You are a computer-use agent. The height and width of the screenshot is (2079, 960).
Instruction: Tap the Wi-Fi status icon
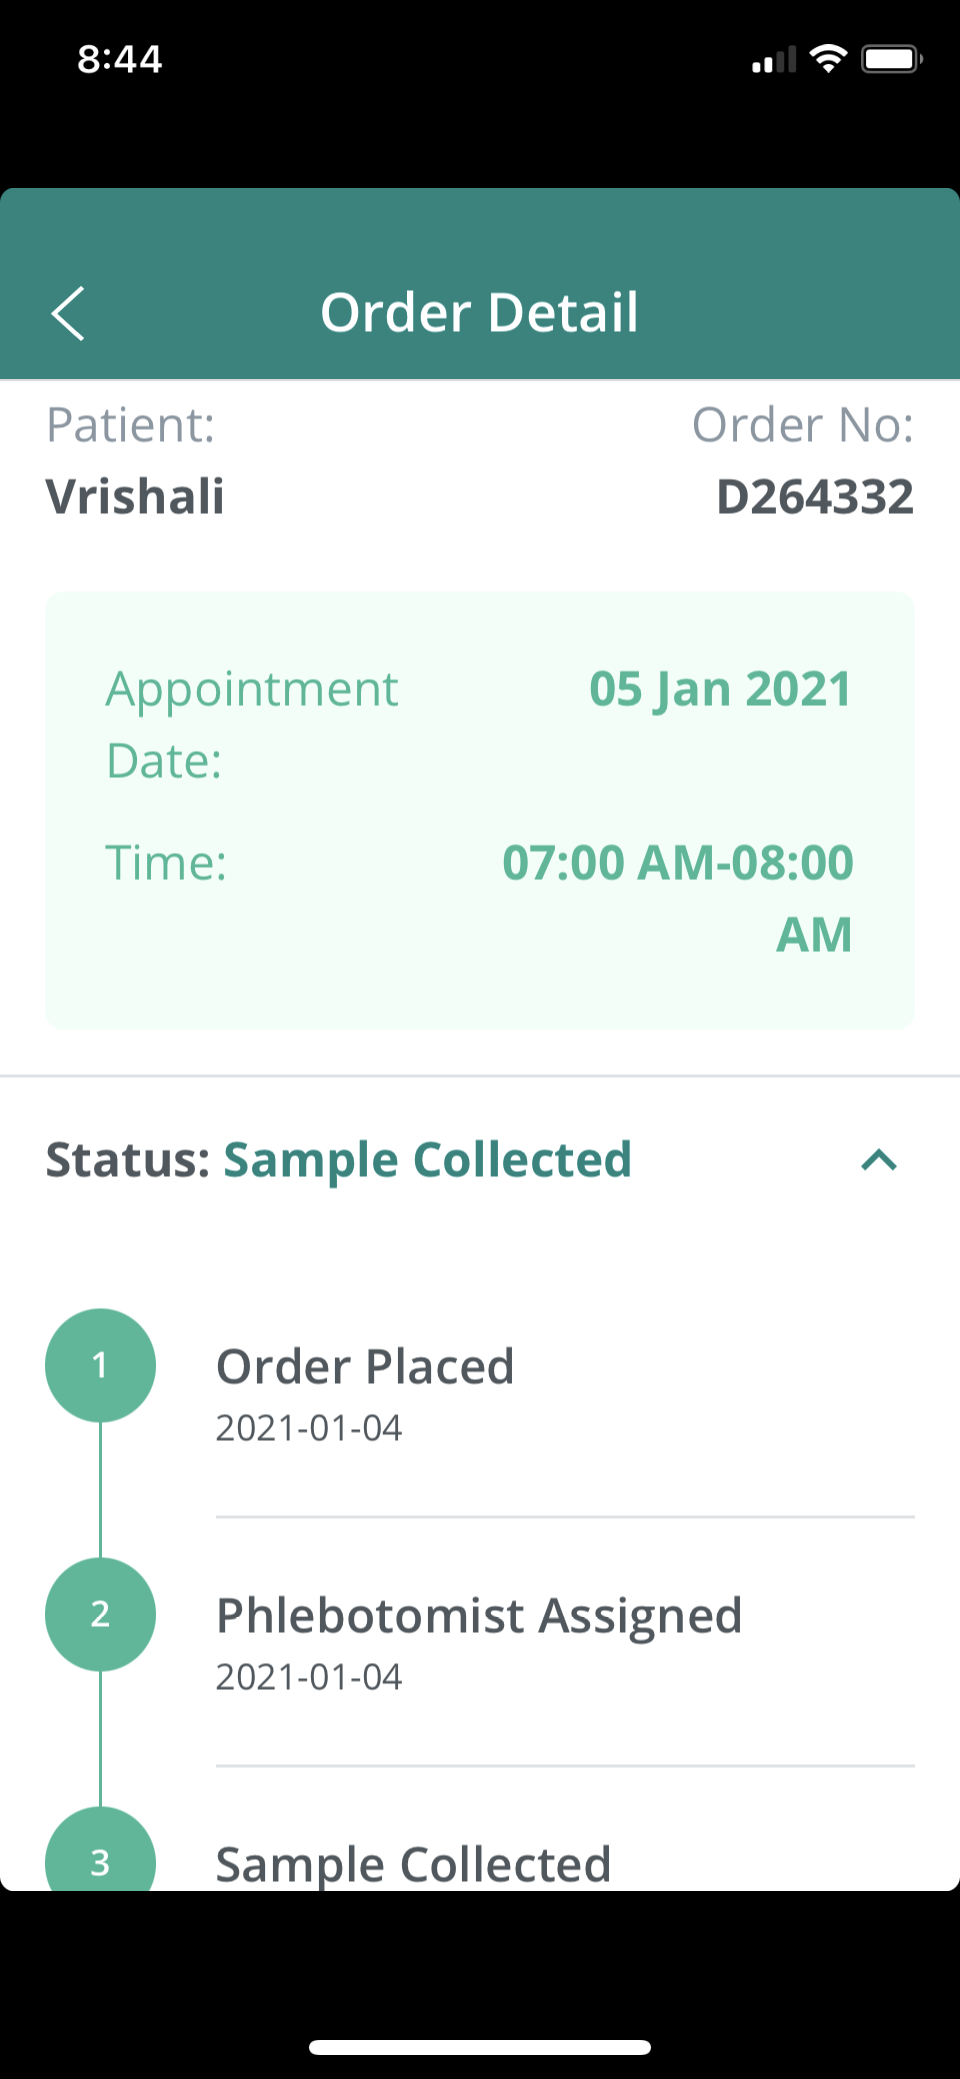828,59
